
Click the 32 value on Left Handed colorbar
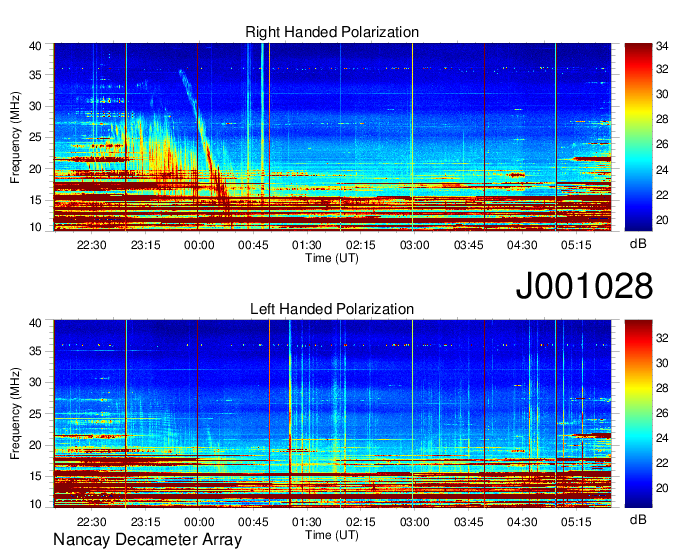pyautogui.click(x=662, y=337)
